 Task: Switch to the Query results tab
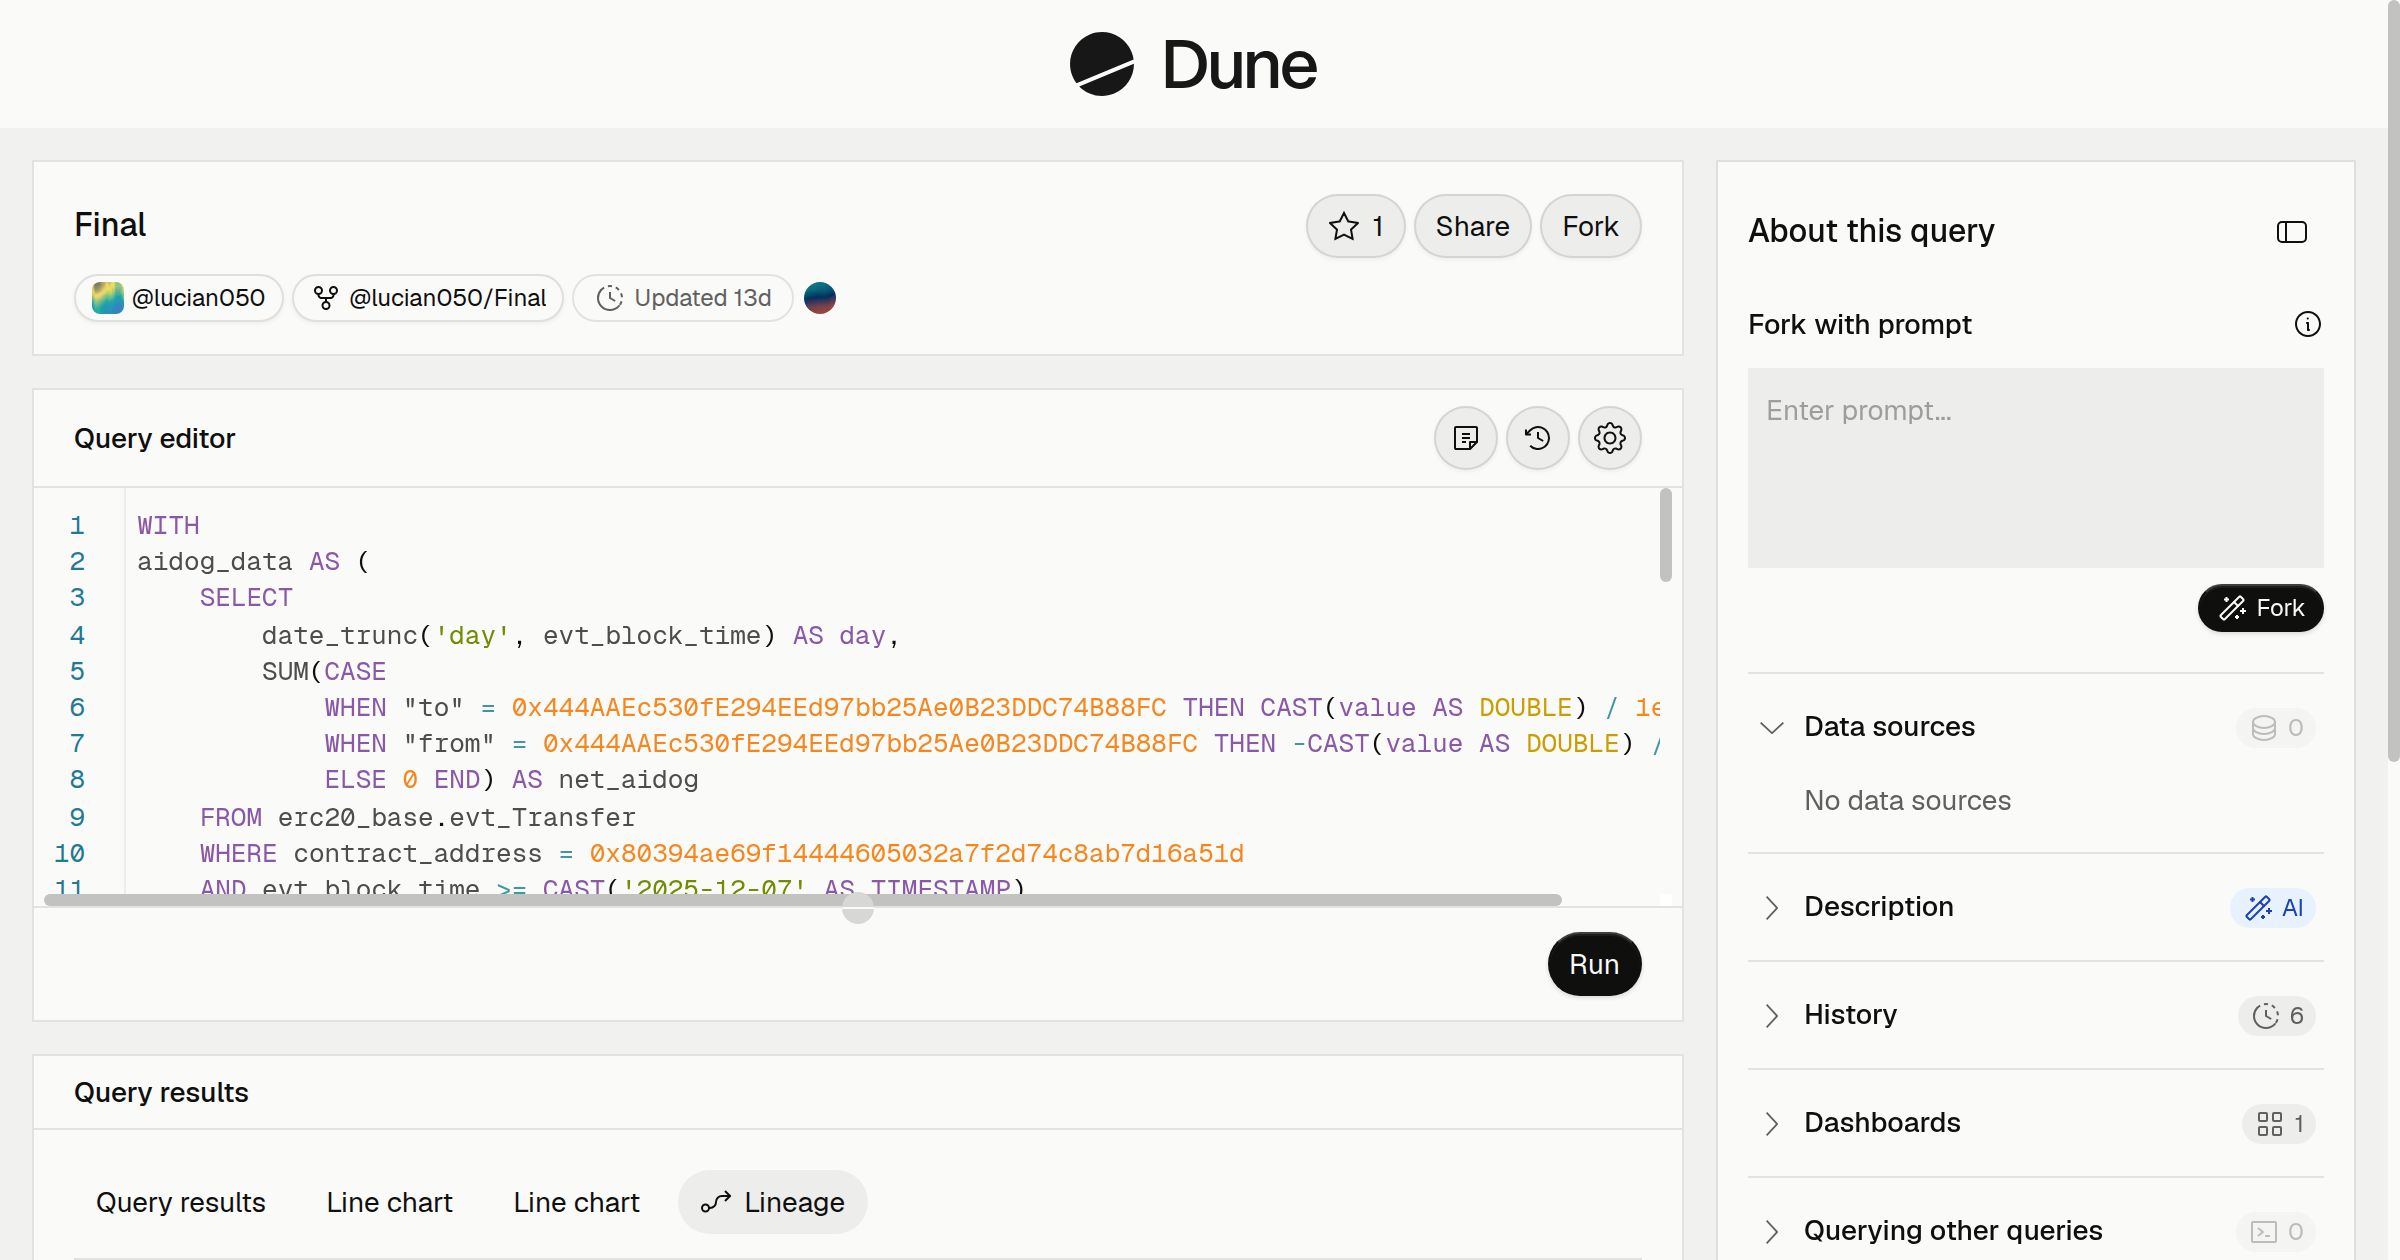click(180, 1202)
